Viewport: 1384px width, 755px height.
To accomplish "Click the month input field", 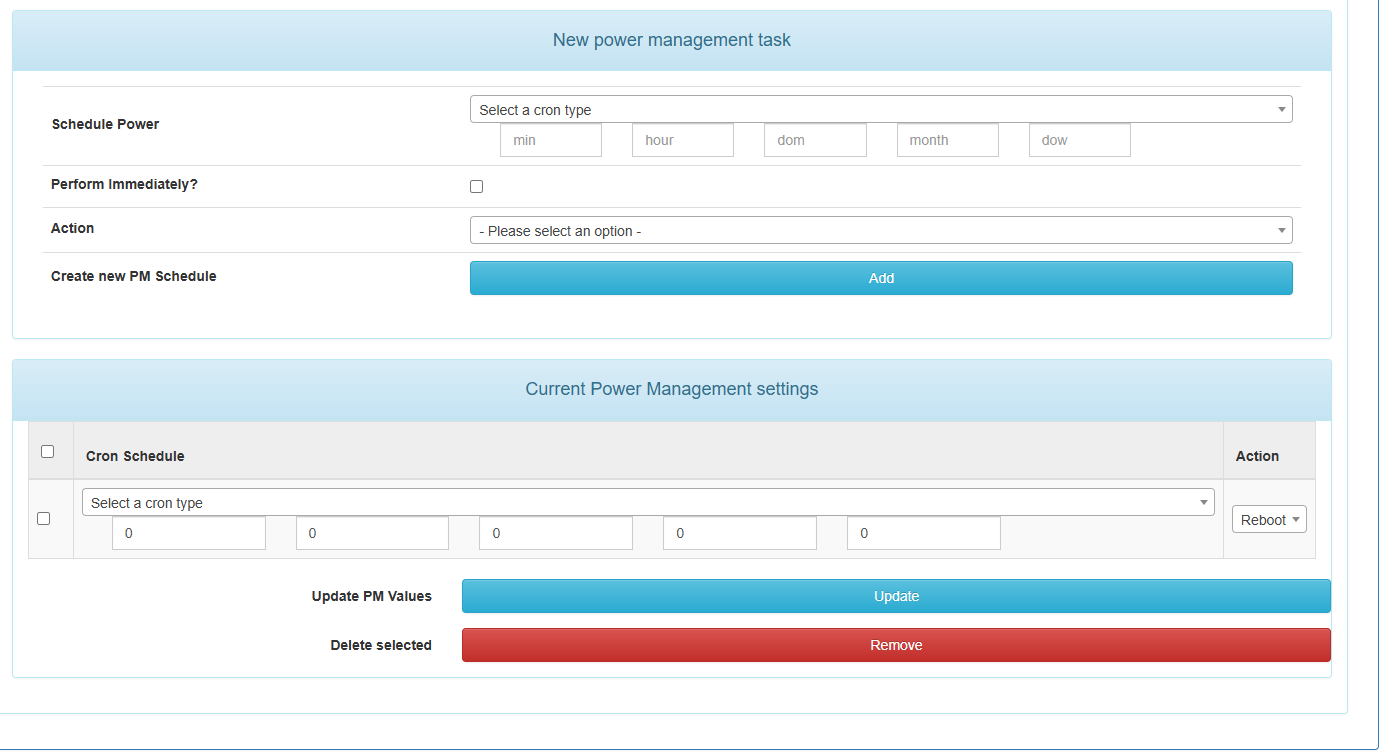I will 947,140.
